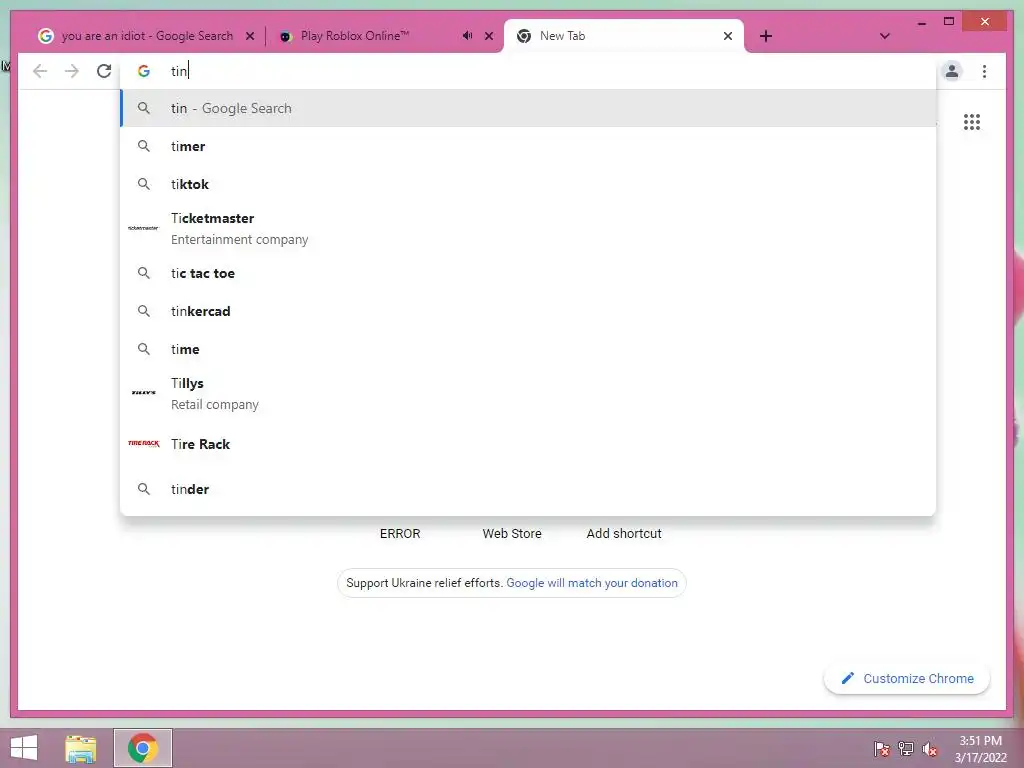Choose the 'tiktok' suggestion

pos(528,184)
